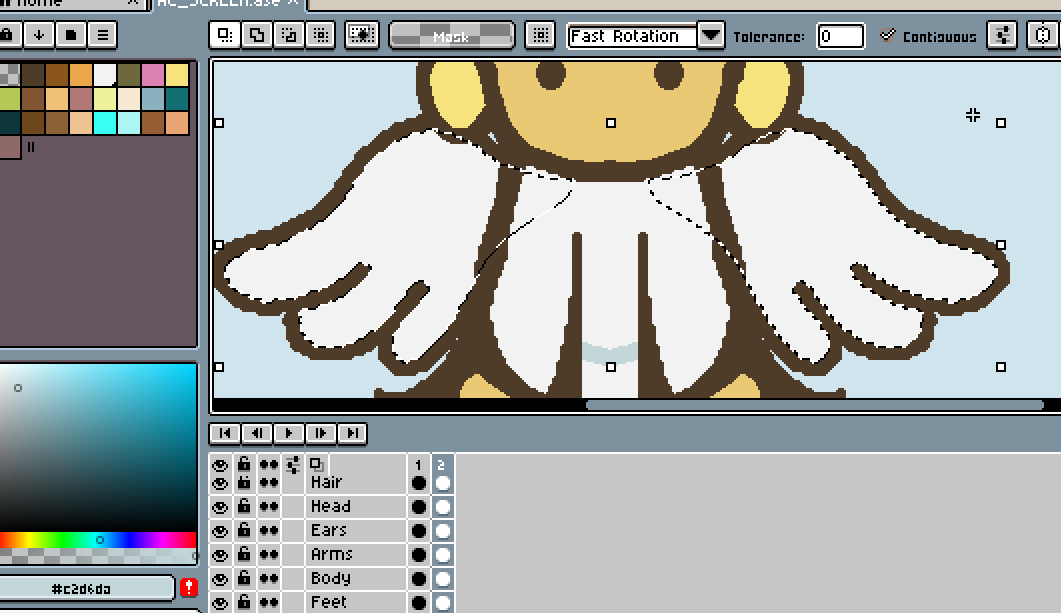Select Body layer cel in frame 2
1061x613 pixels.
pyautogui.click(x=443, y=579)
